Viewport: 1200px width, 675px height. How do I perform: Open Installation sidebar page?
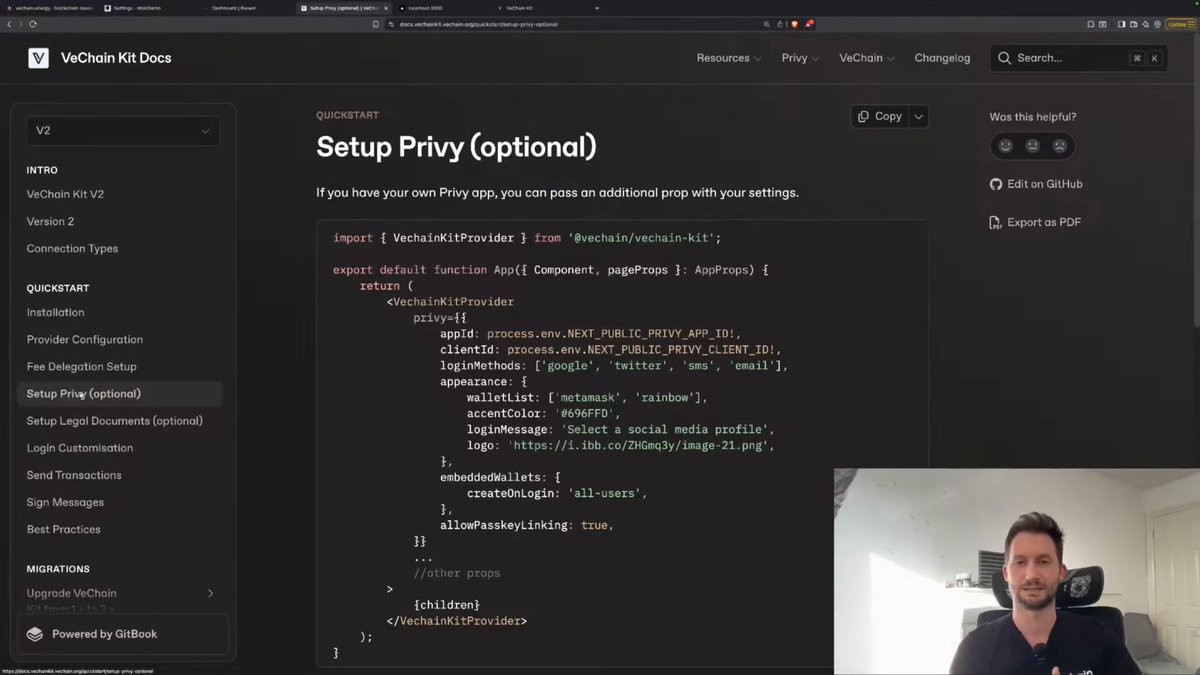55,312
